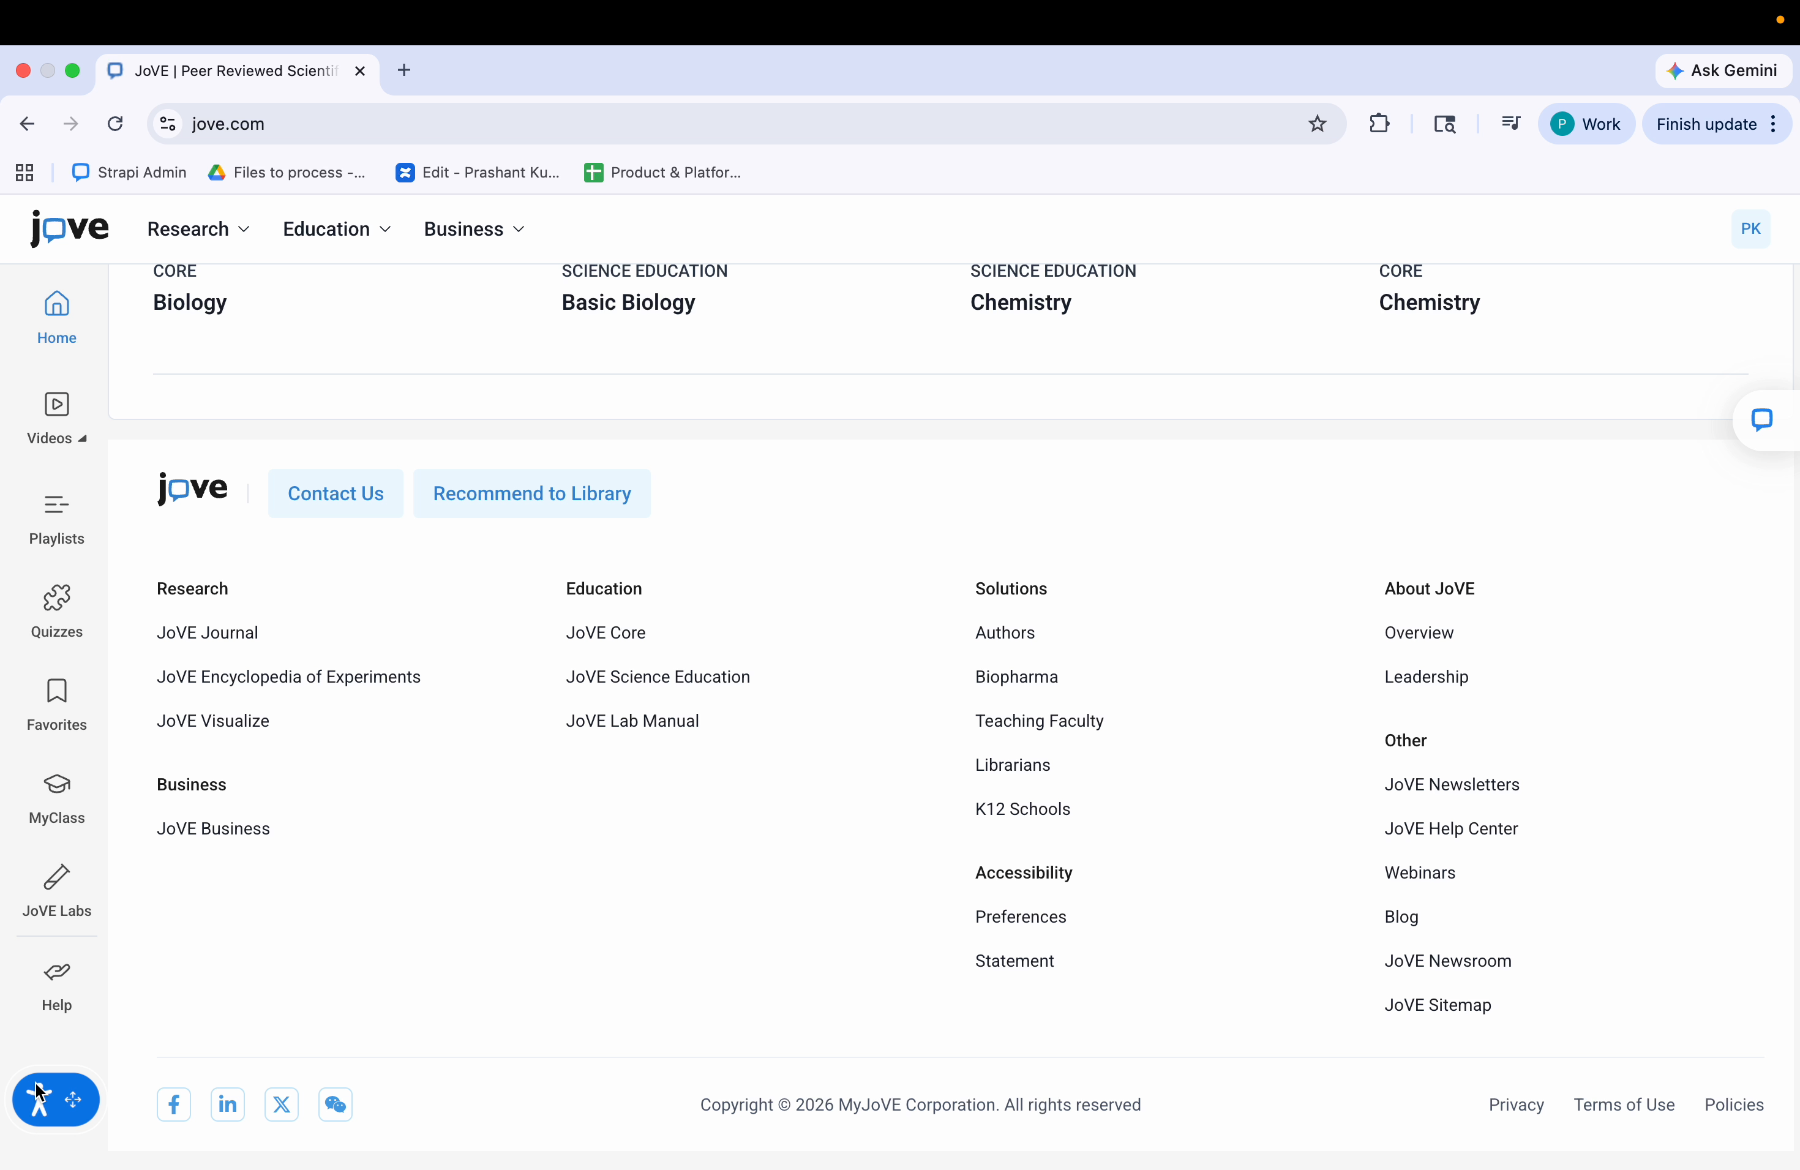Open the Work profile switcher
This screenshot has width=1800, height=1170.
tap(1586, 124)
